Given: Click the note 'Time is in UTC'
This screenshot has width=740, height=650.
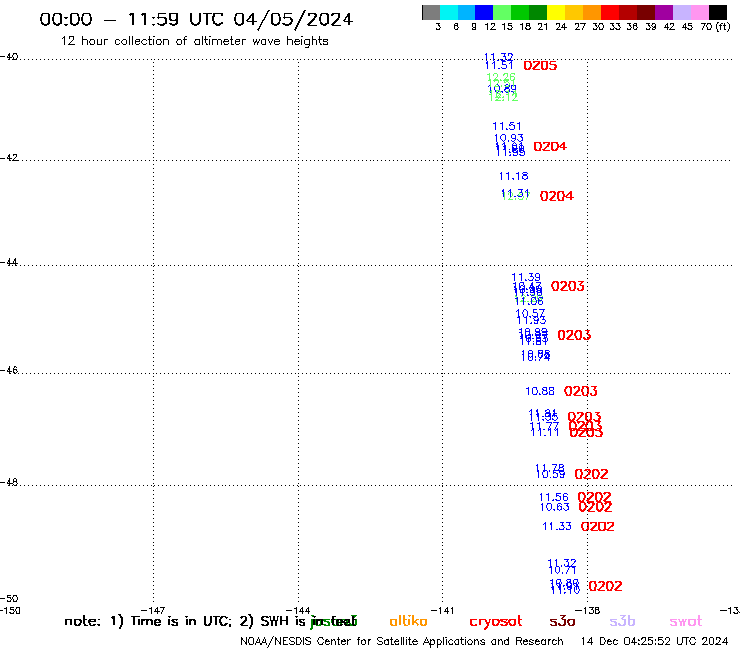Looking at the screenshot, I should click(181, 621).
